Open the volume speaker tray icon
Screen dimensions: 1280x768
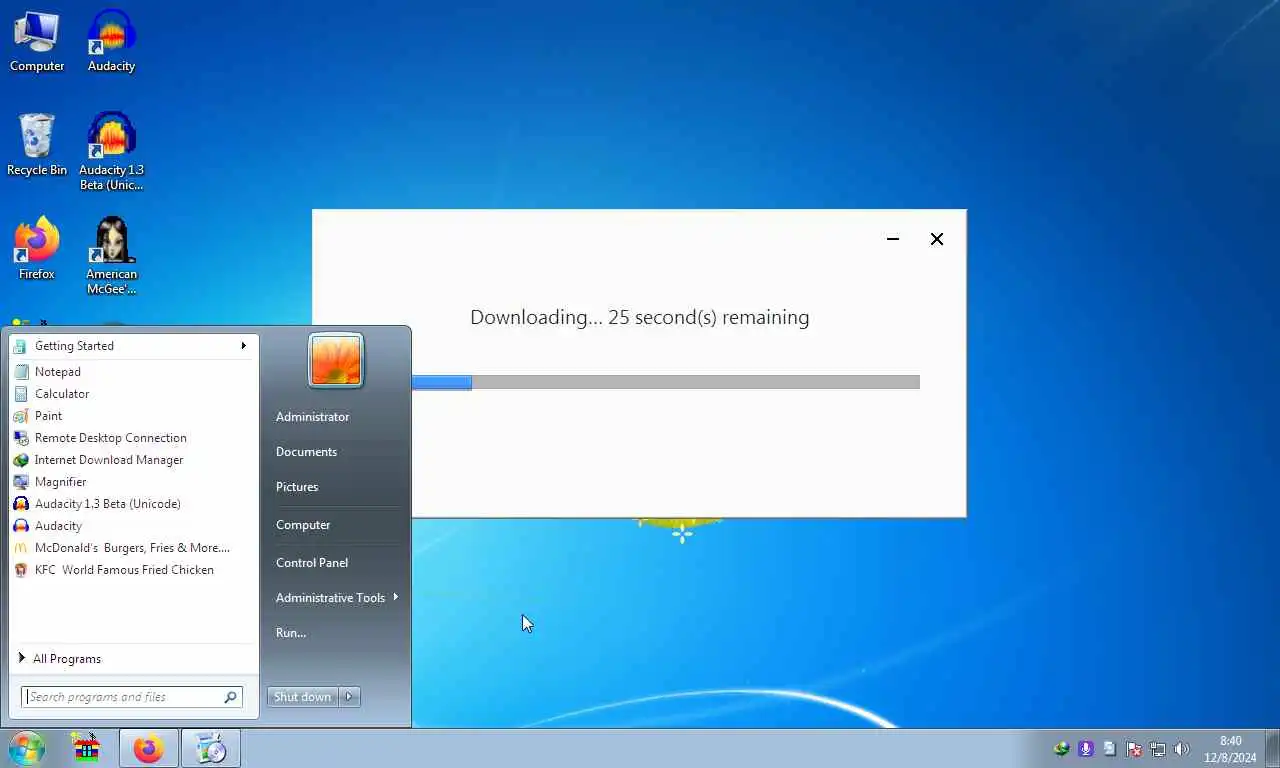(1182, 749)
